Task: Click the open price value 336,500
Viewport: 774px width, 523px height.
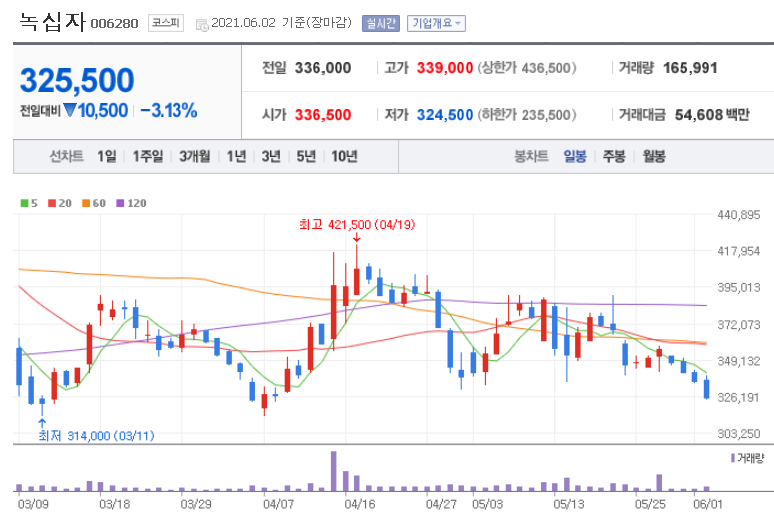Action: tap(323, 115)
